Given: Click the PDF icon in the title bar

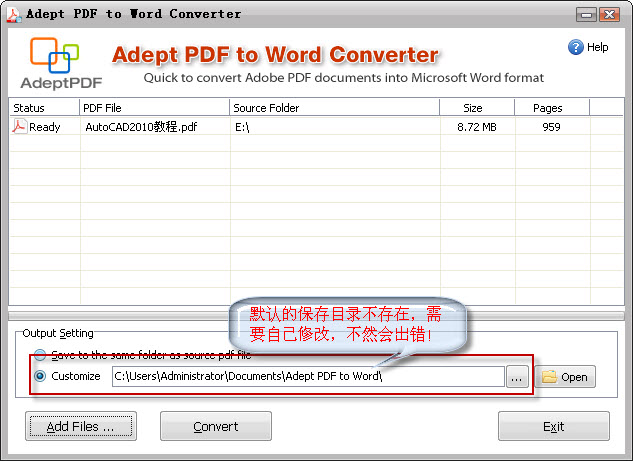Looking at the screenshot, I should pyautogui.click(x=14, y=15).
